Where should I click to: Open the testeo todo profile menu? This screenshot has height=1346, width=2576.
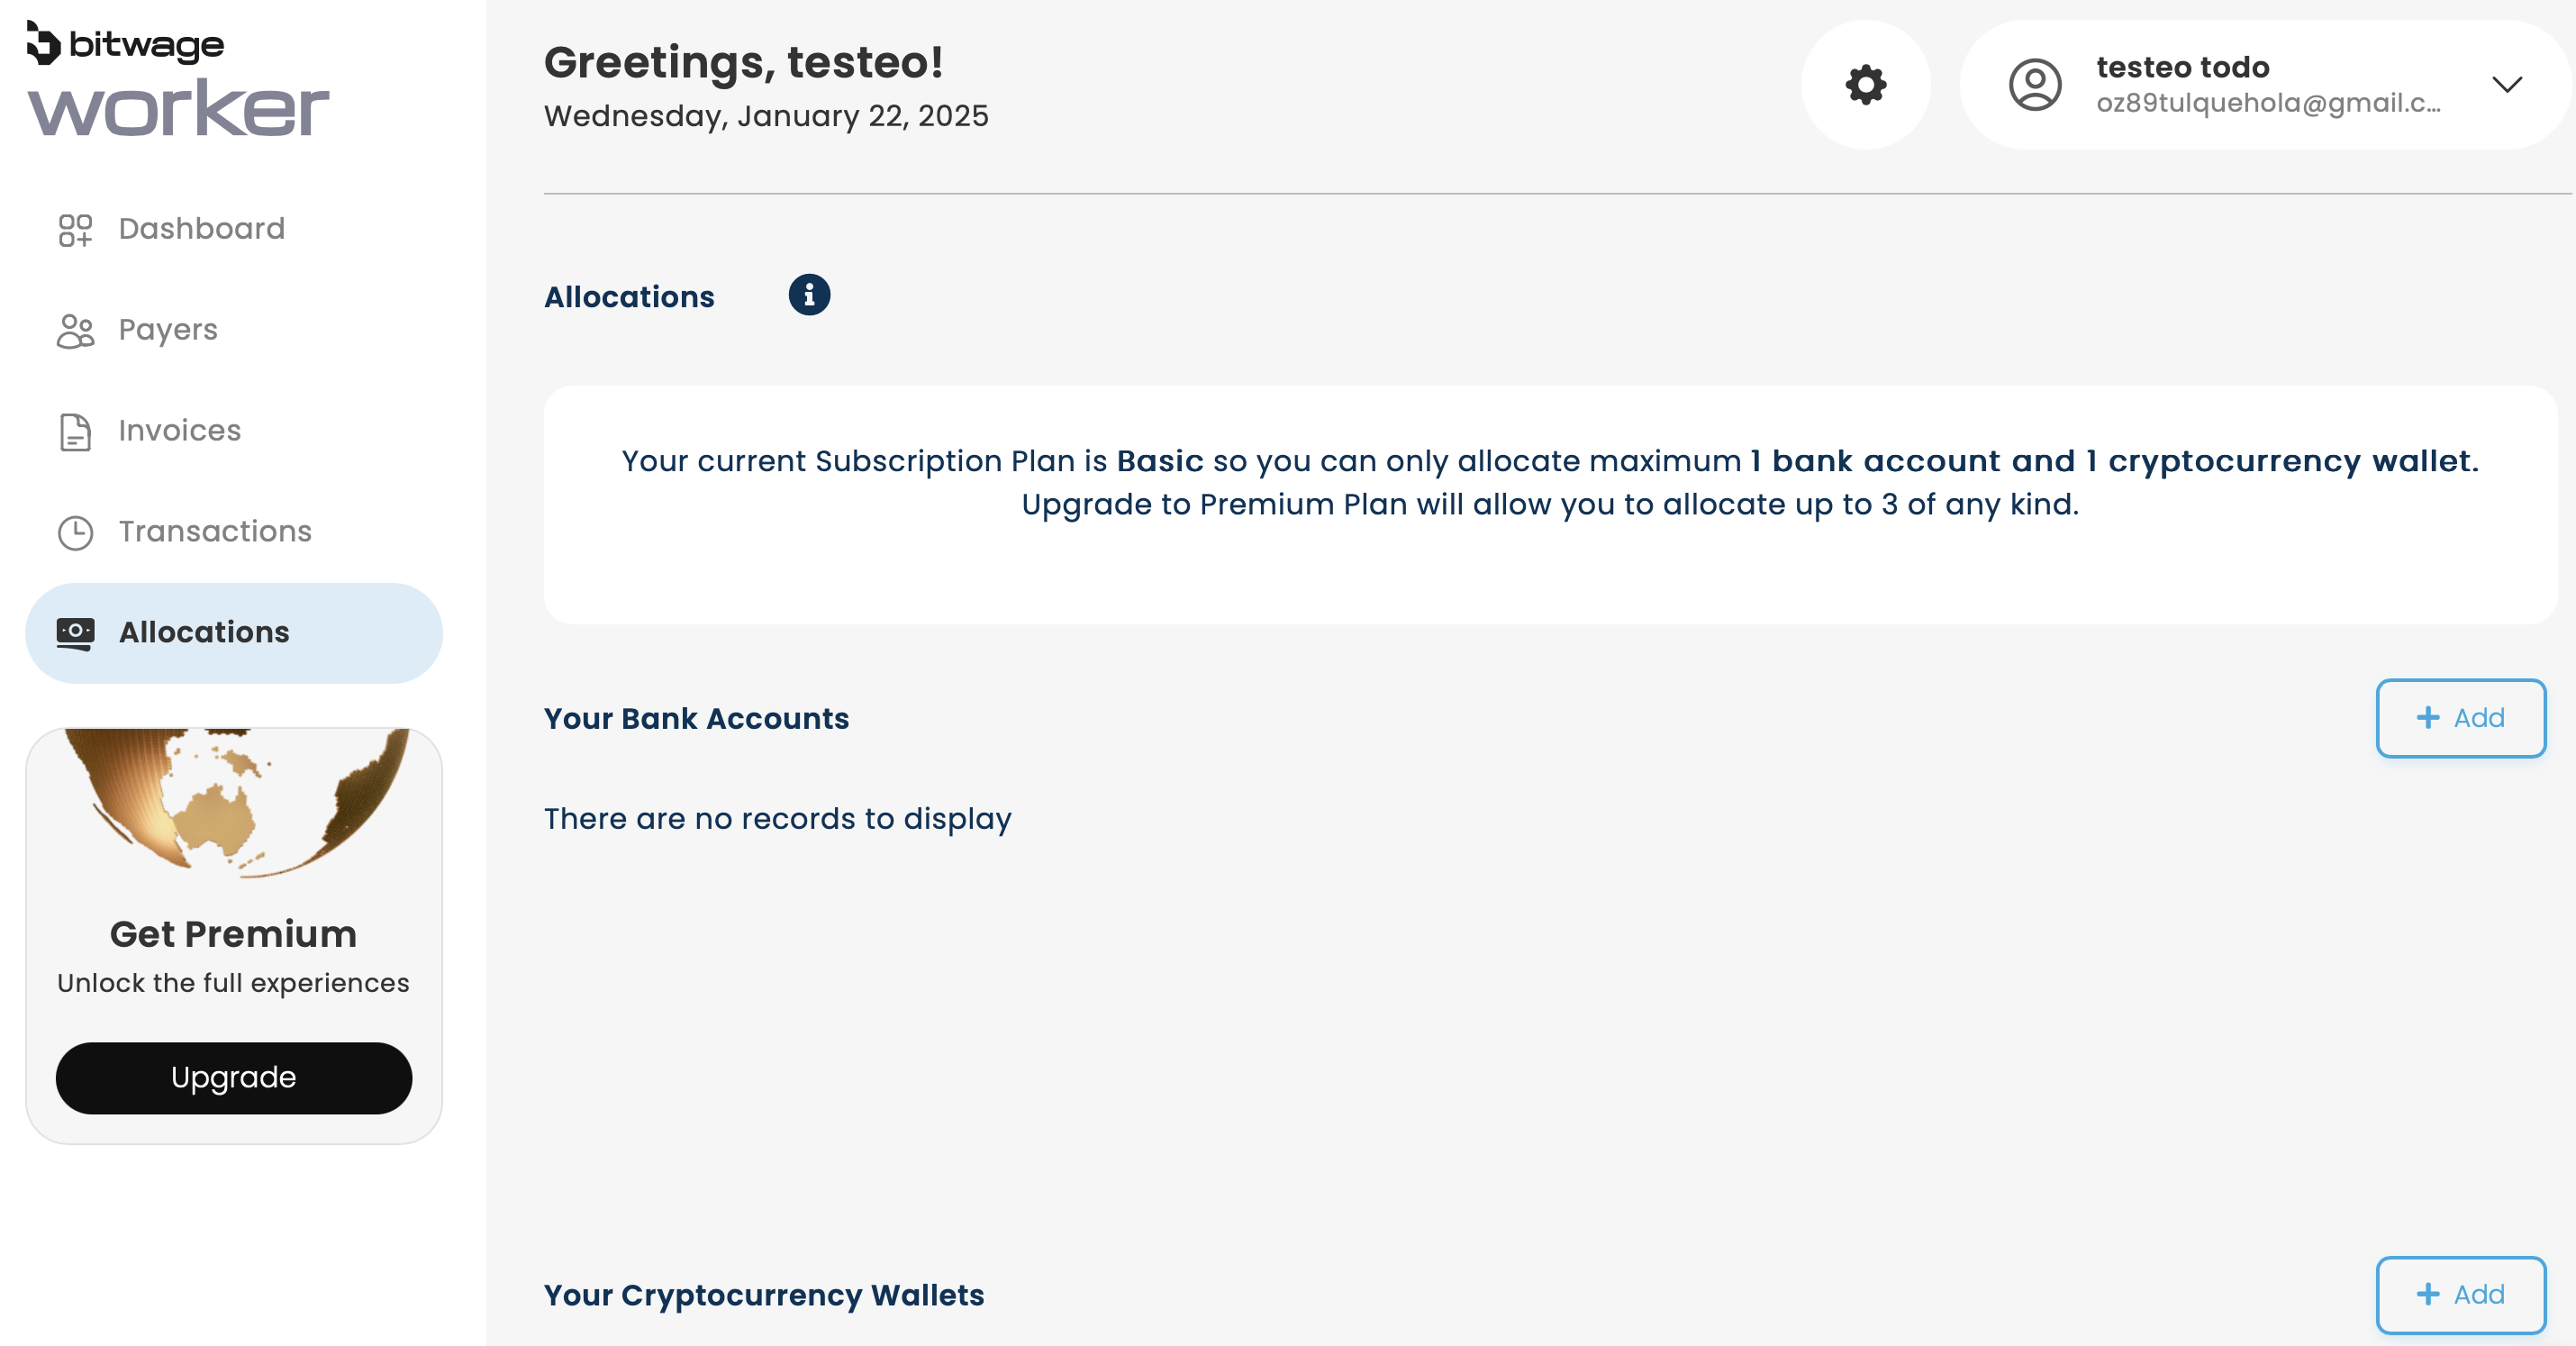pos(2266,85)
